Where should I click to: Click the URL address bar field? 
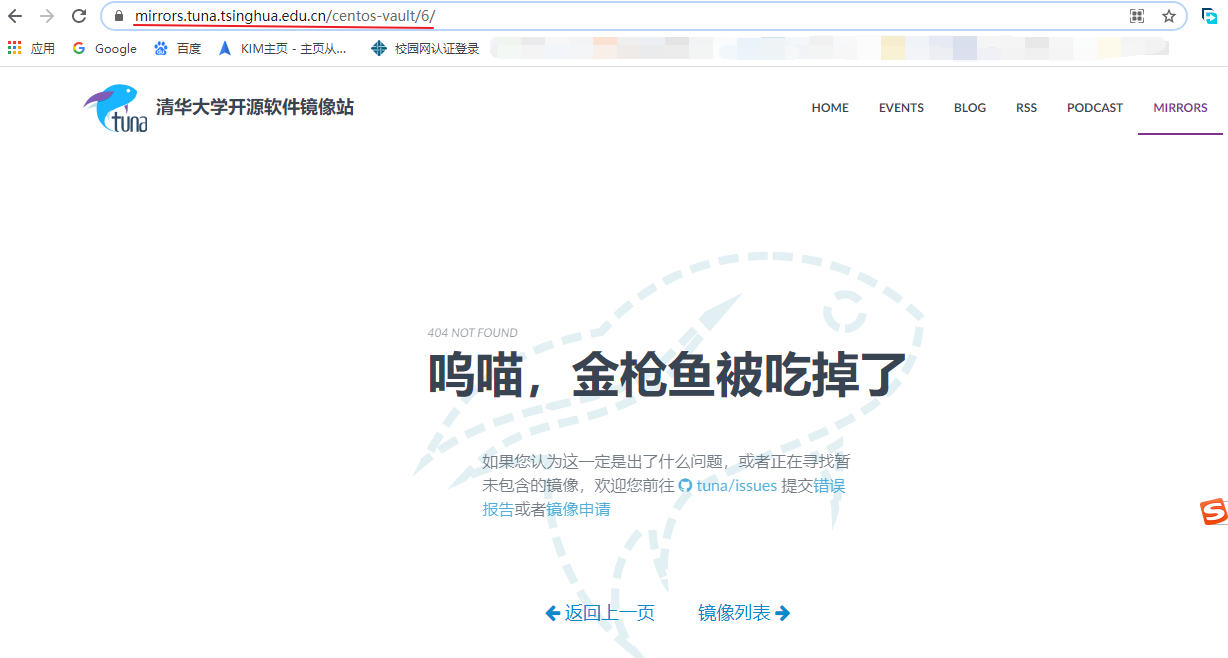point(700,16)
